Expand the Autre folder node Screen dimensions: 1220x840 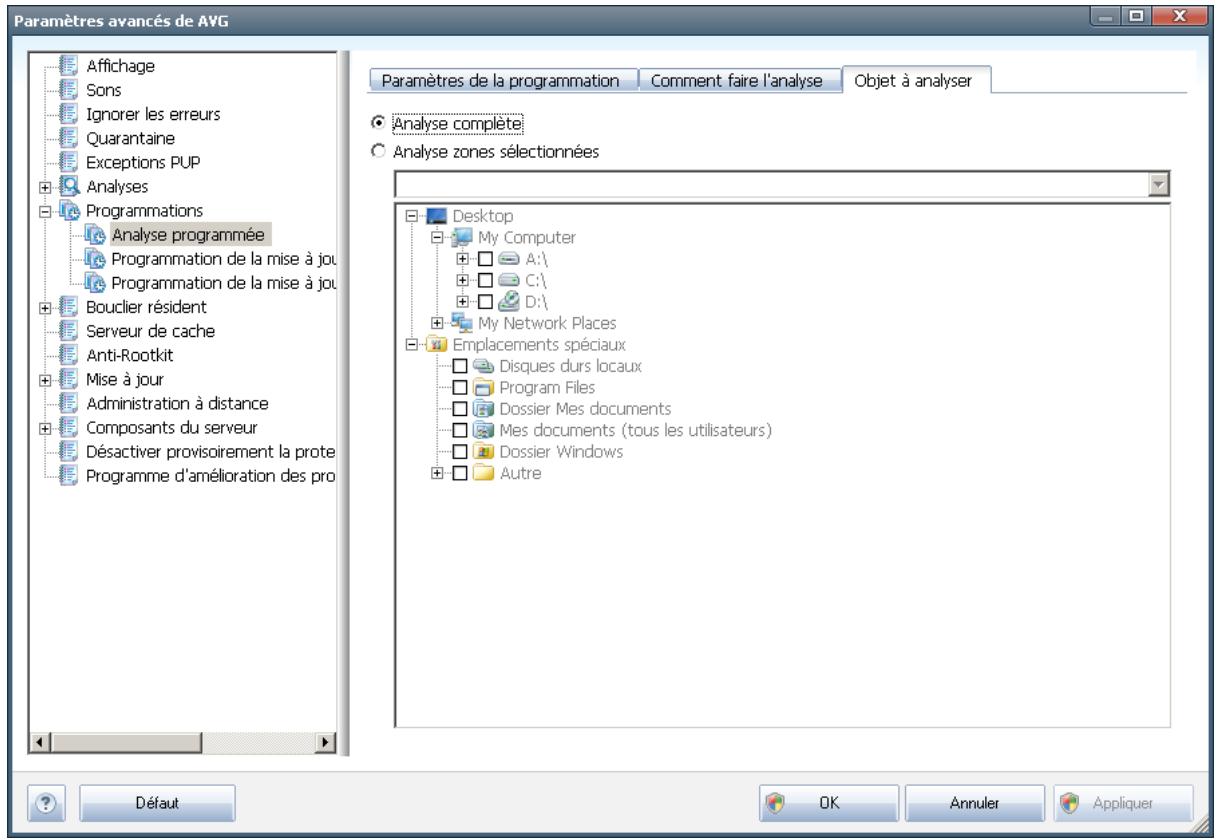(437, 473)
